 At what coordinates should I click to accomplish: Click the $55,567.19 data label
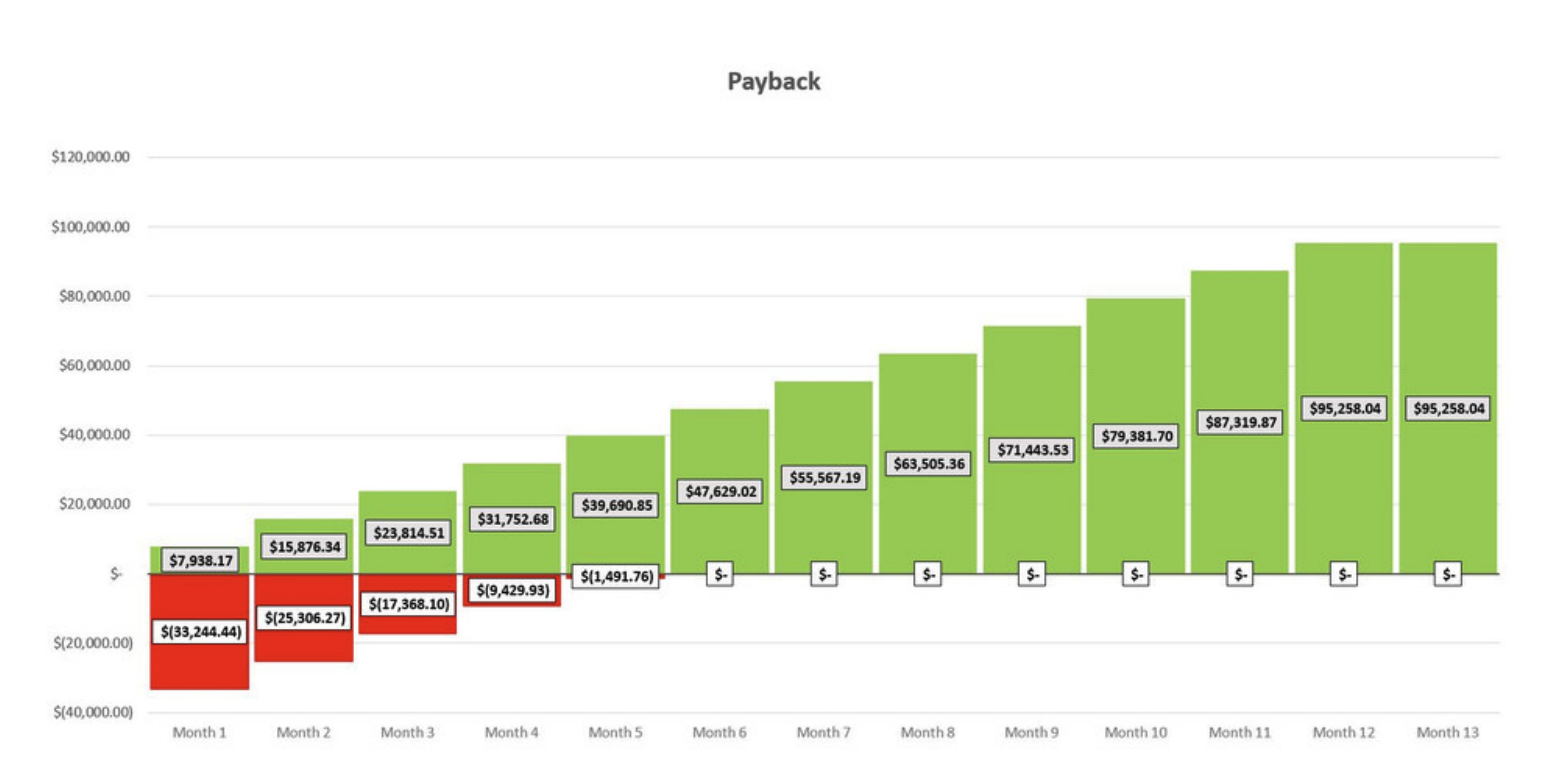pyautogui.click(x=824, y=478)
